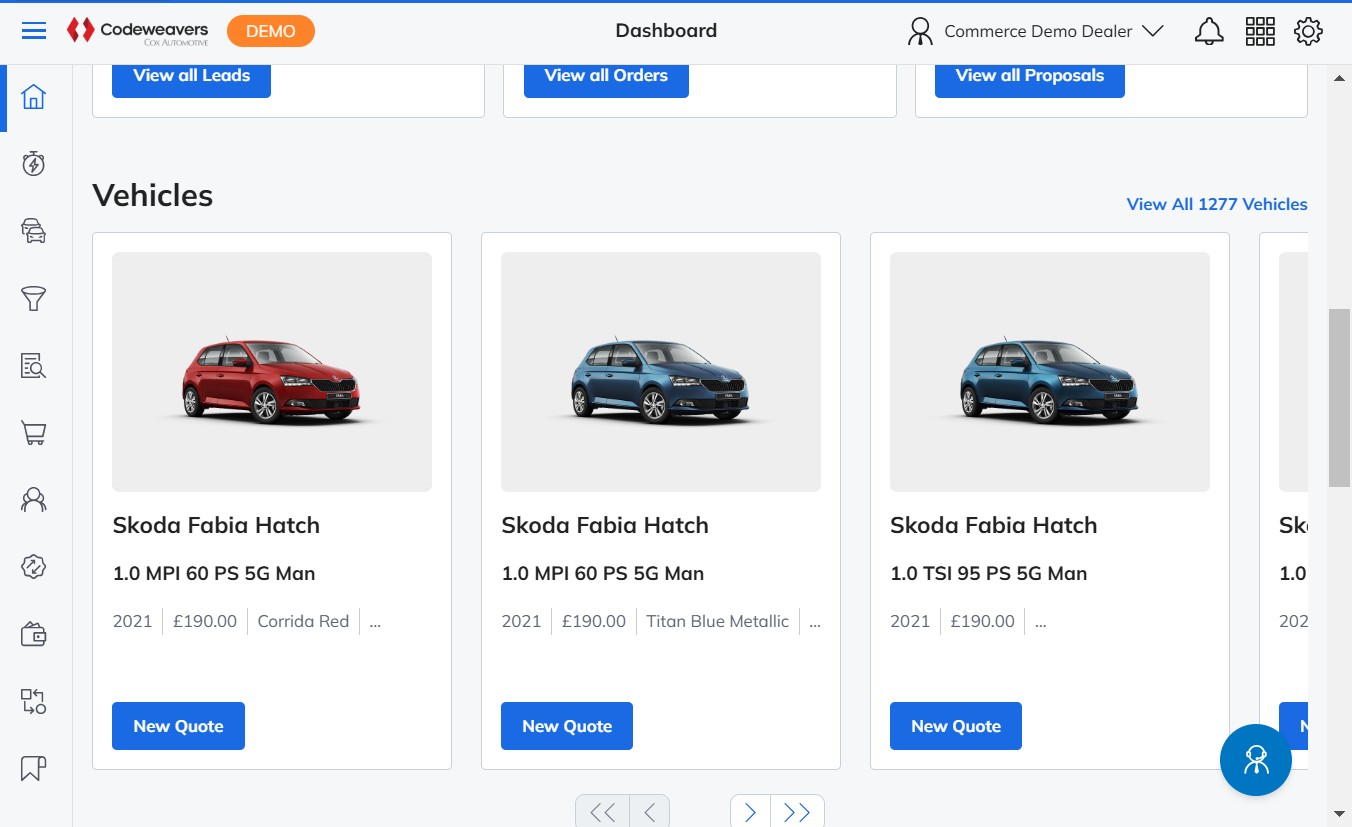Image resolution: width=1352 pixels, height=827 pixels.
Task: Expand ellipsis on Corrida Red card
Action: coord(375,621)
